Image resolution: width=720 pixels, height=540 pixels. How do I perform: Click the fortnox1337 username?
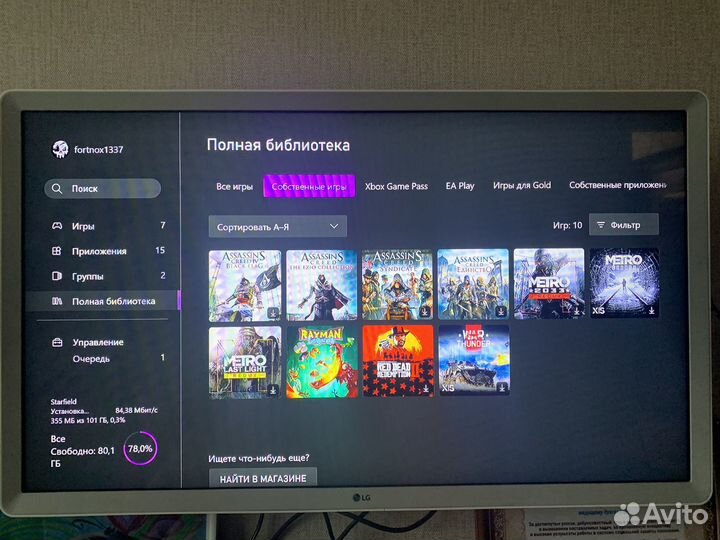pyautogui.click(x=99, y=150)
